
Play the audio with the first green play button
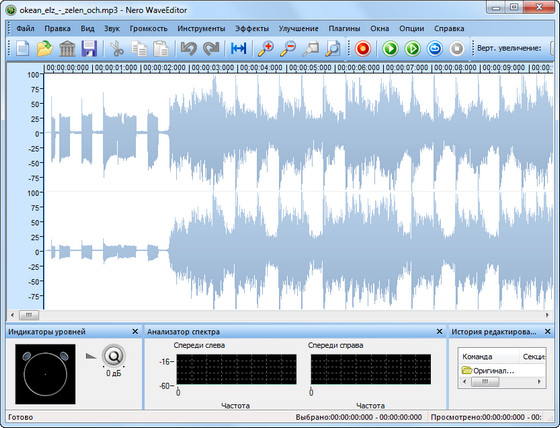click(390, 49)
